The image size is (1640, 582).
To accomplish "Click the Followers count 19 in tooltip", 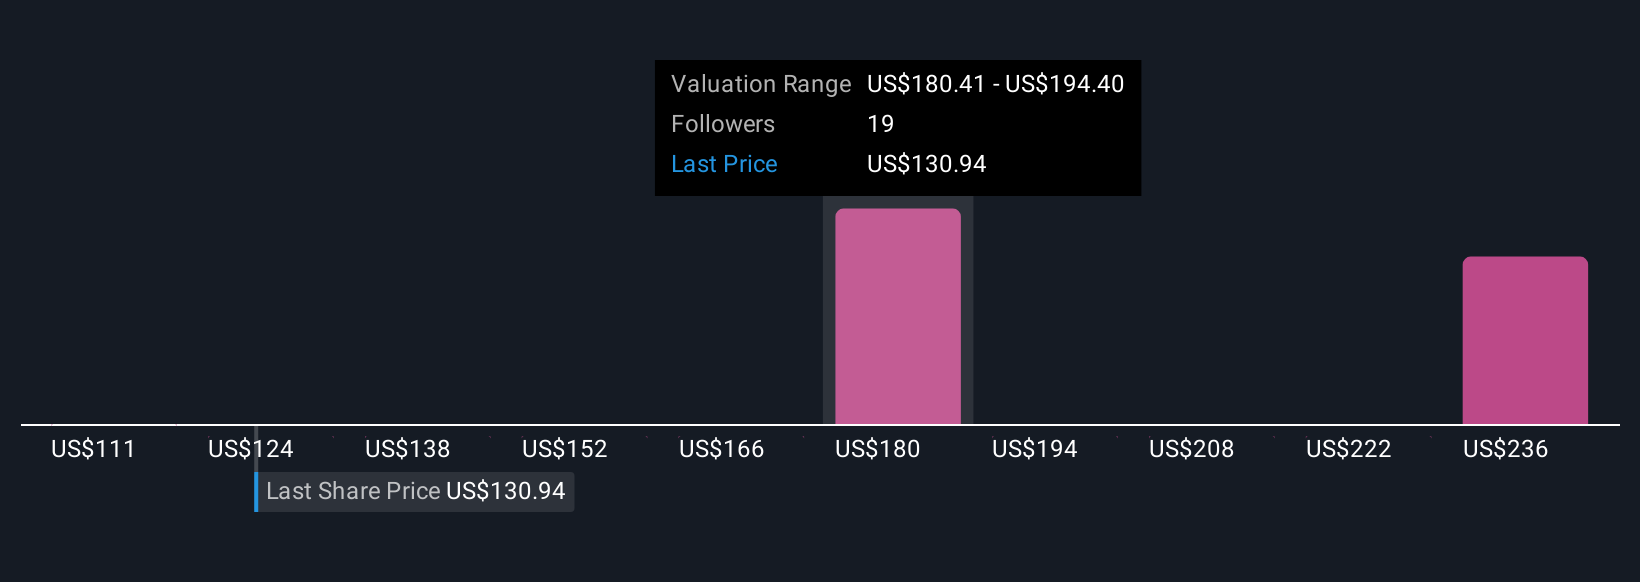I will pos(881,124).
